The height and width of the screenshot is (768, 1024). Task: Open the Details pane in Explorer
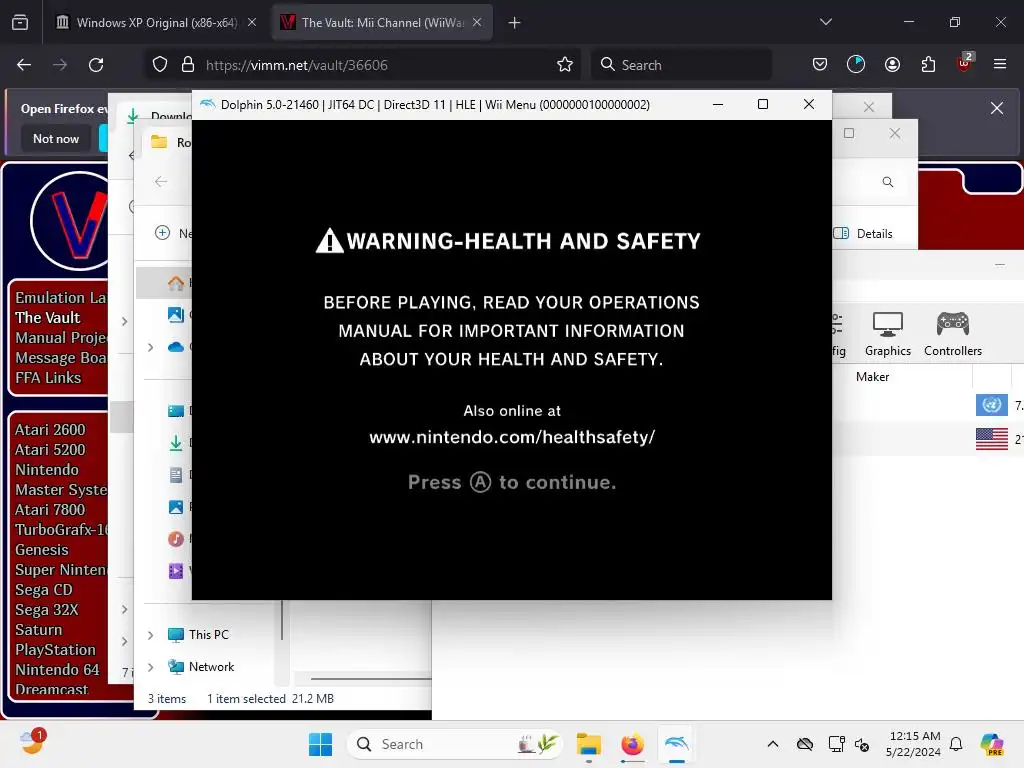coord(863,233)
